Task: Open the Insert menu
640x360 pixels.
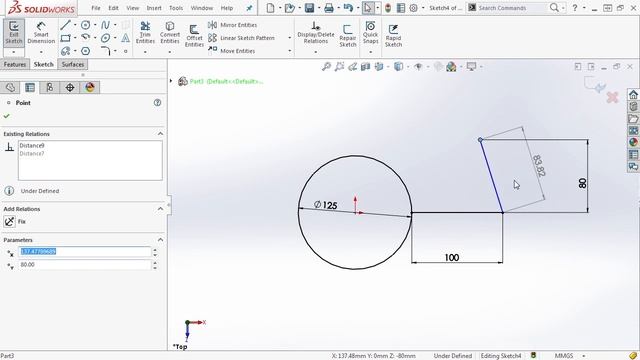Action: 154,8
